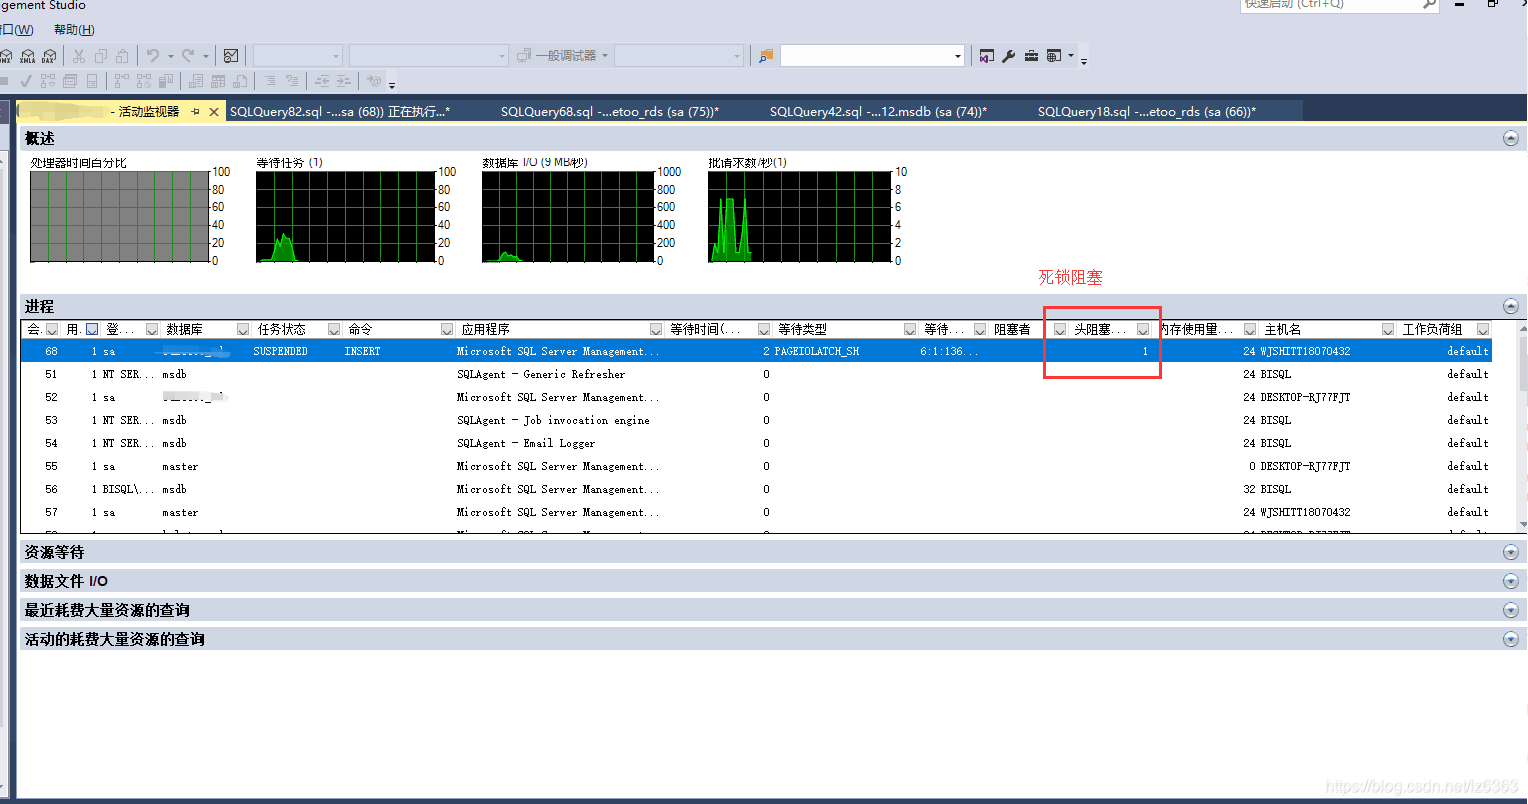
Task: Close the 活动监视器 tab
Action: 213,112
